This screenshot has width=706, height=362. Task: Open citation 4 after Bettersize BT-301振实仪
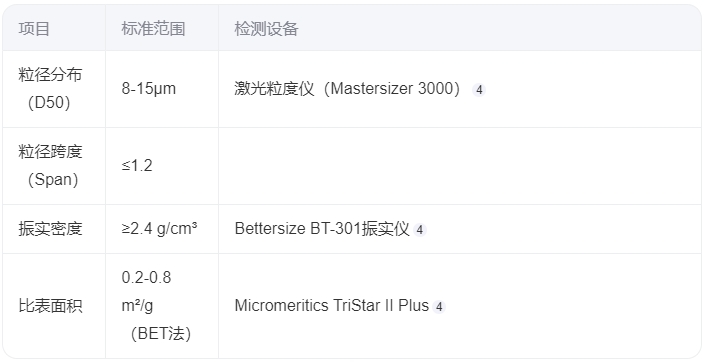click(420, 230)
